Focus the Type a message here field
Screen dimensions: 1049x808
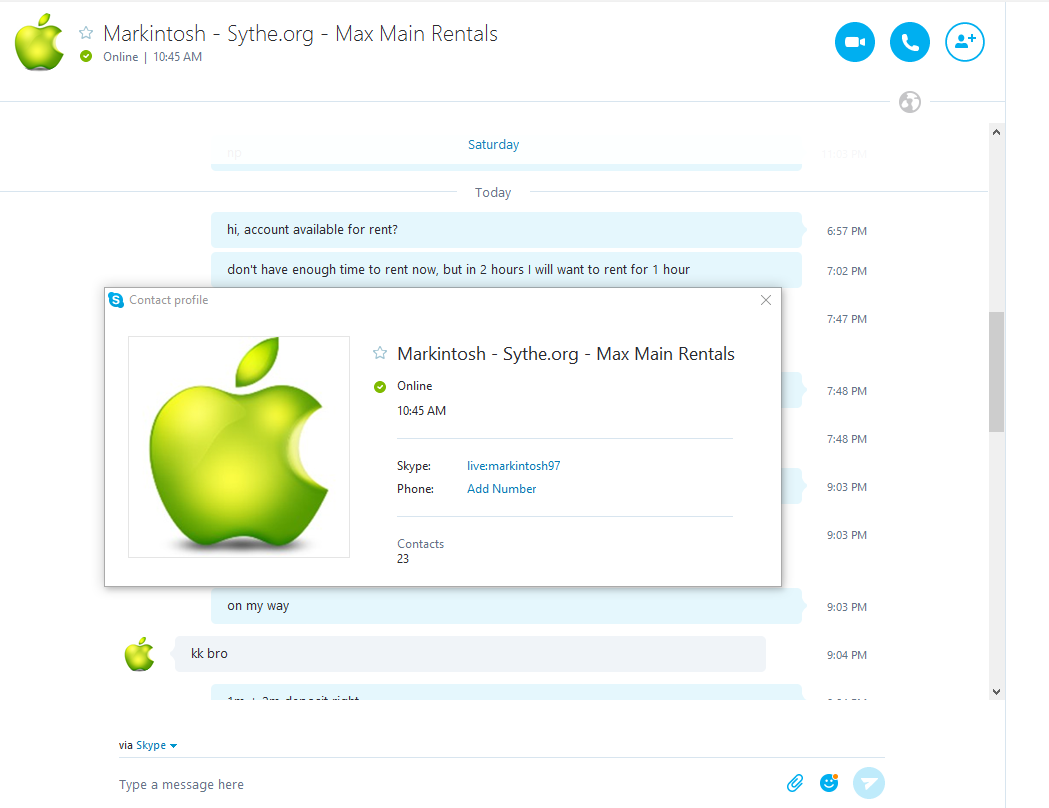(x=442, y=785)
